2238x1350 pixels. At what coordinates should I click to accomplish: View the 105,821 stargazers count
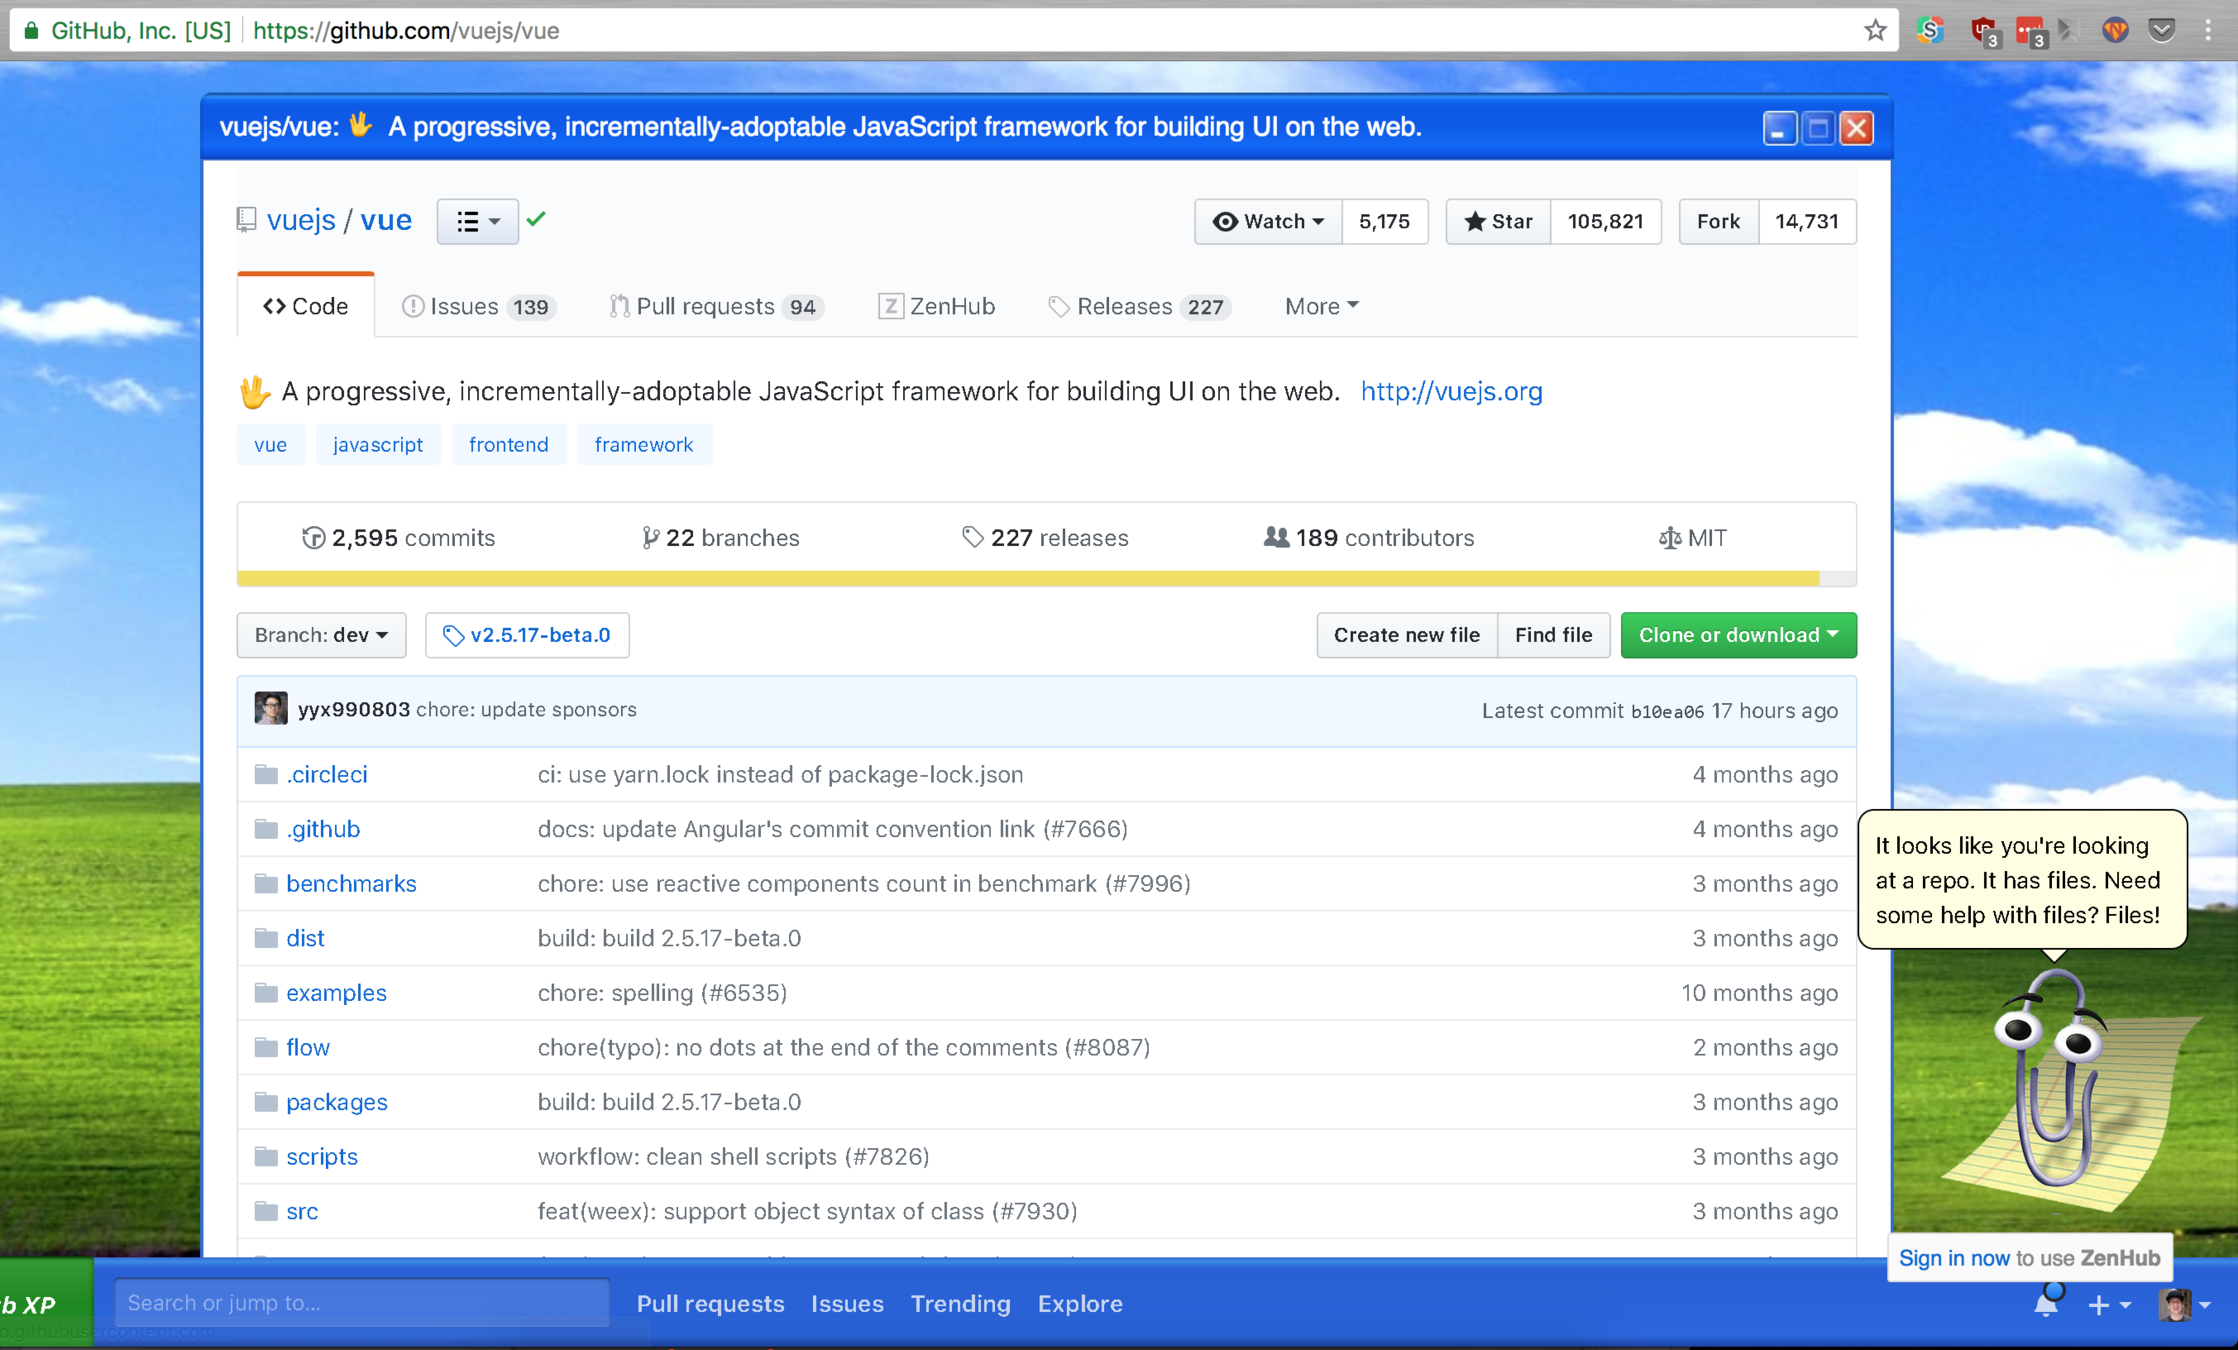(x=1605, y=221)
